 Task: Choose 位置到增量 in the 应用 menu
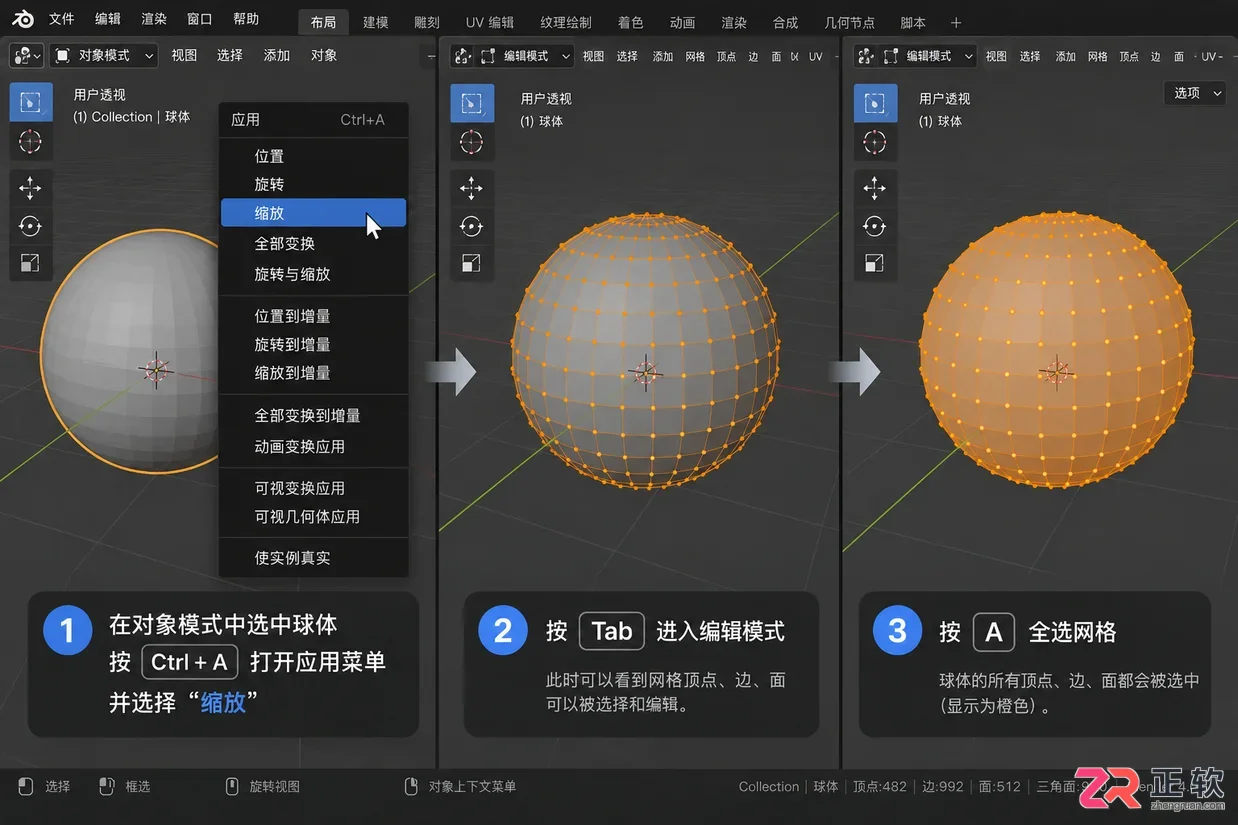click(x=313, y=316)
